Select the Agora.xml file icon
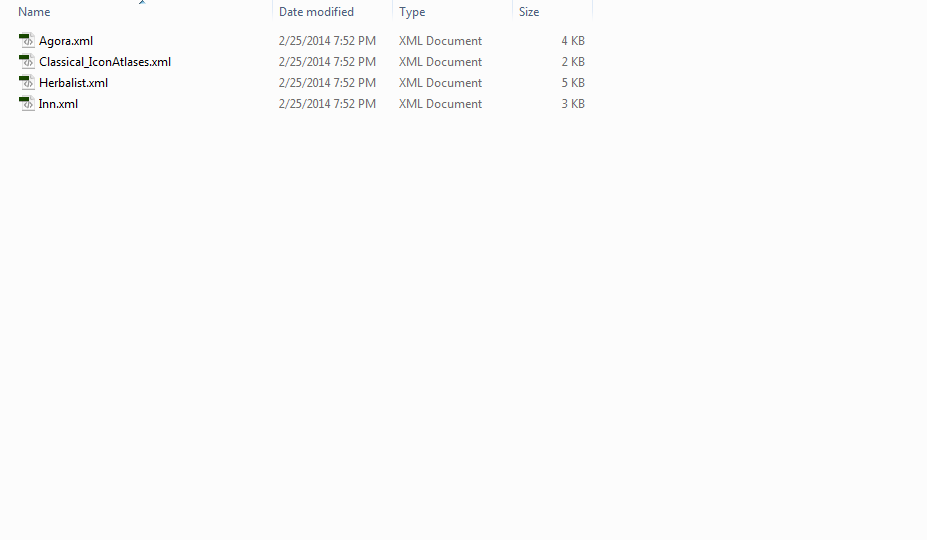 (x=27, y=40)
